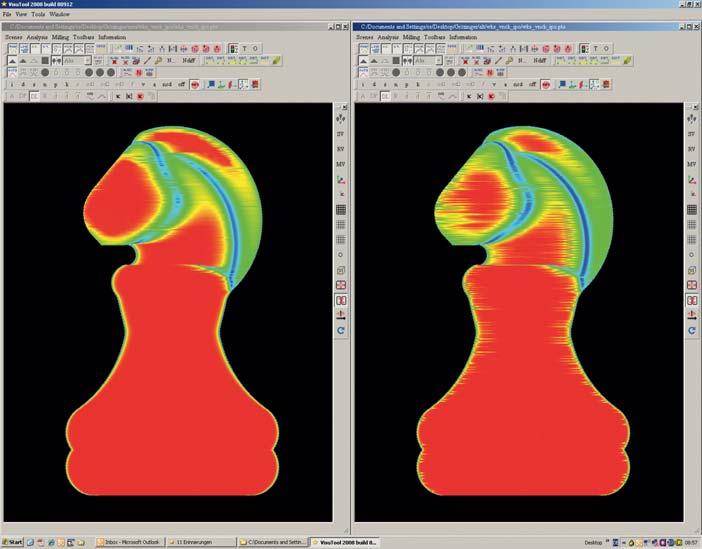Toggle the DL button in right window bottom toolbar row
The width and height of the screenshot is (702, 549).
[385, 96]
